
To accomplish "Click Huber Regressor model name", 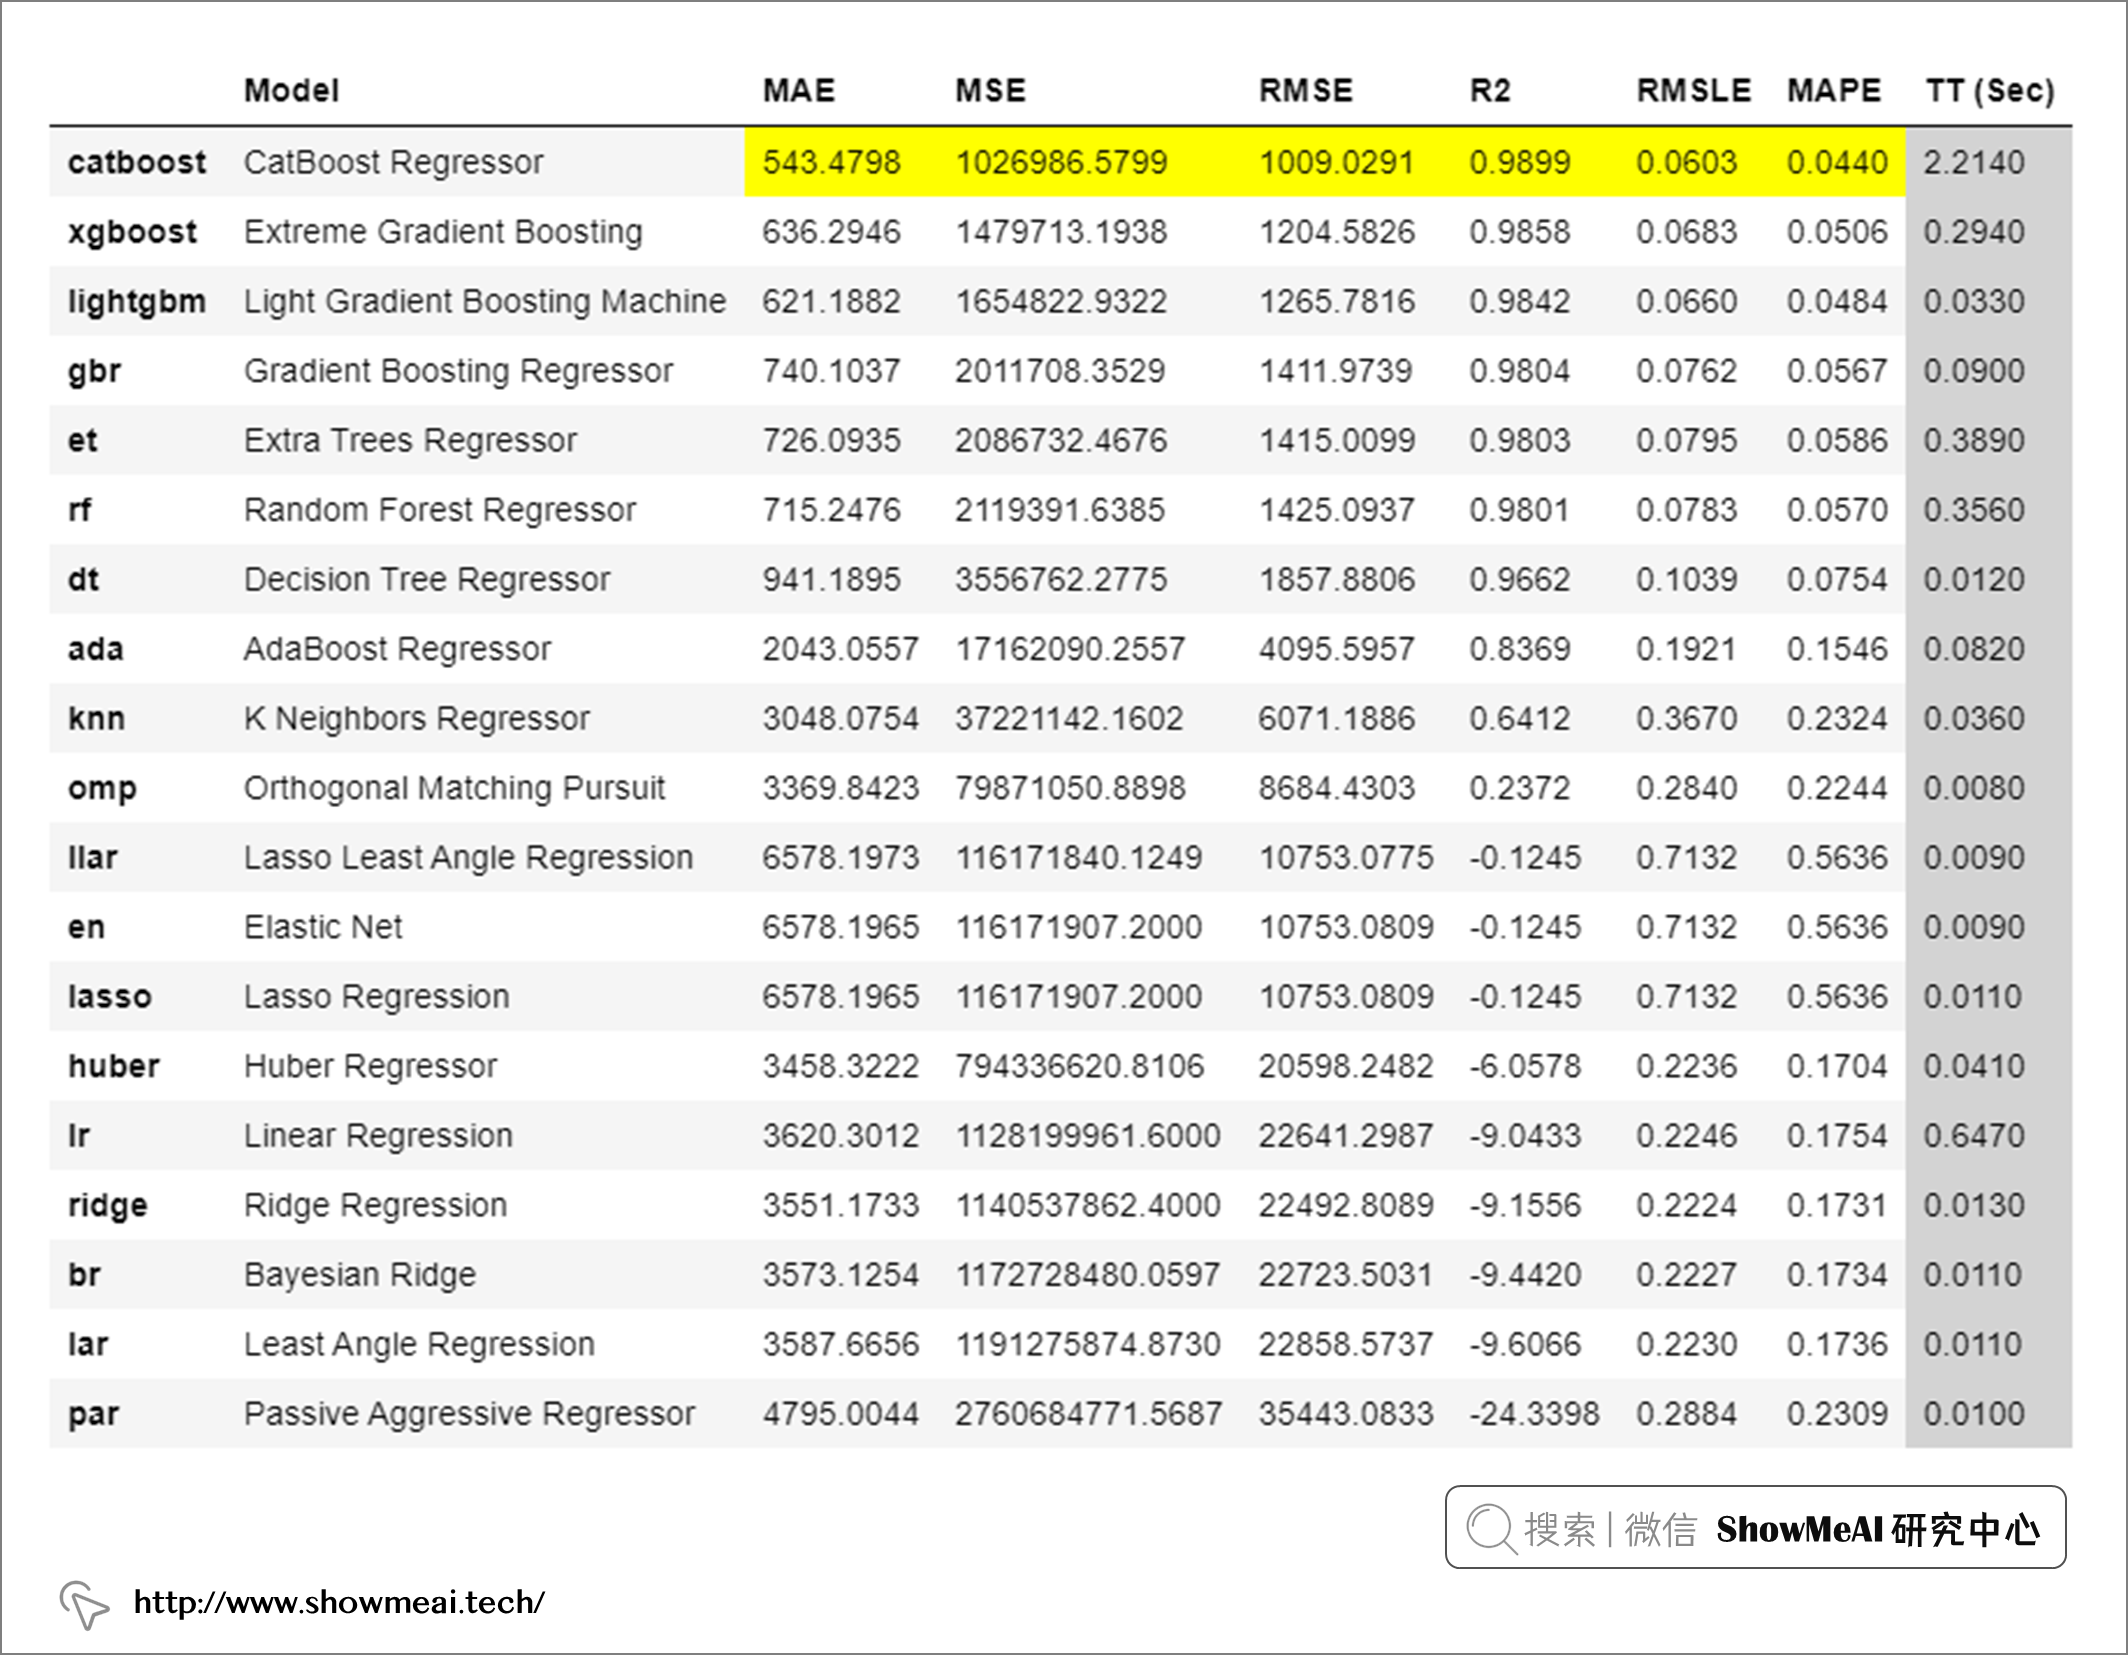I will pyautogui.click(x=370, y=1066).
